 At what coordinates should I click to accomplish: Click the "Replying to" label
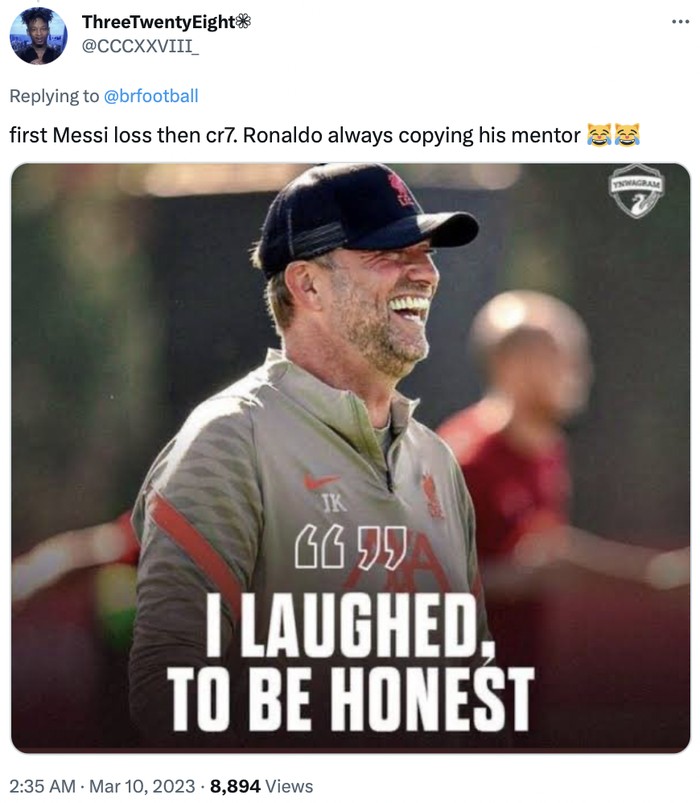[x=54, y=96]
